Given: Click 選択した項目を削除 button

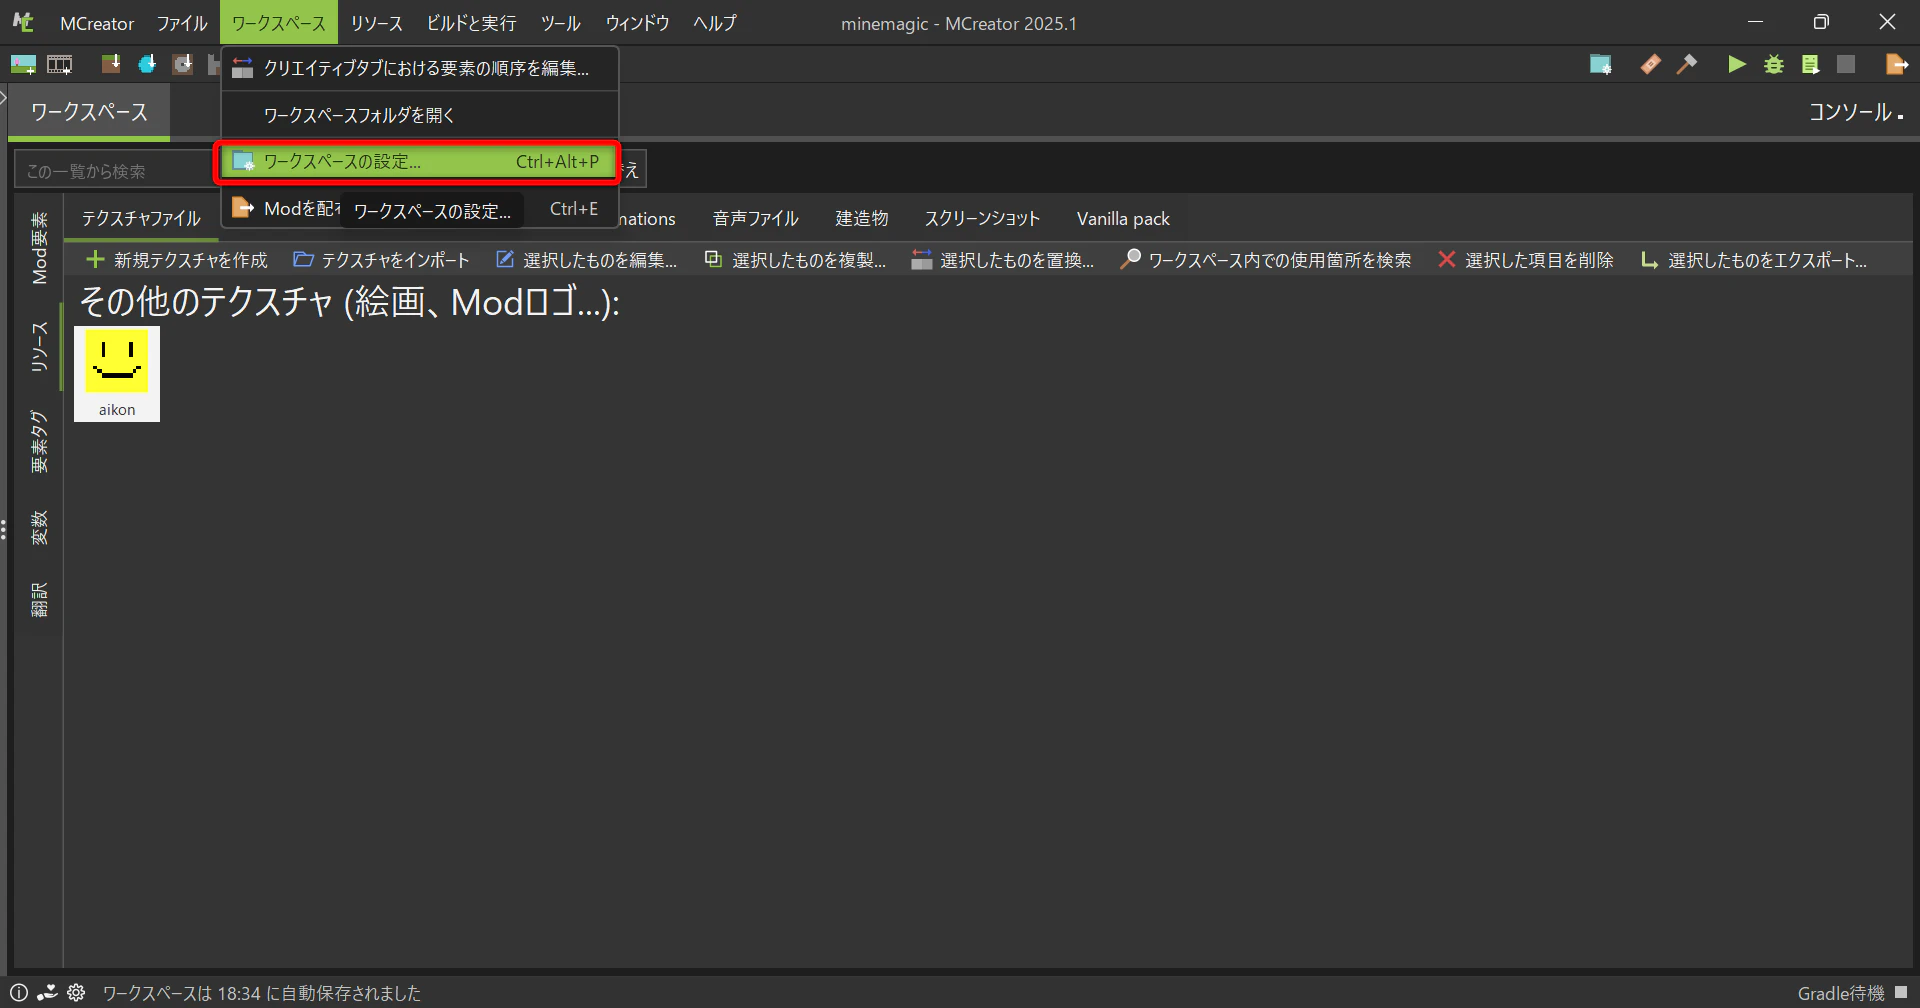Looking at the screenshot, I should pyautogui.click(x=1525, y=260).
